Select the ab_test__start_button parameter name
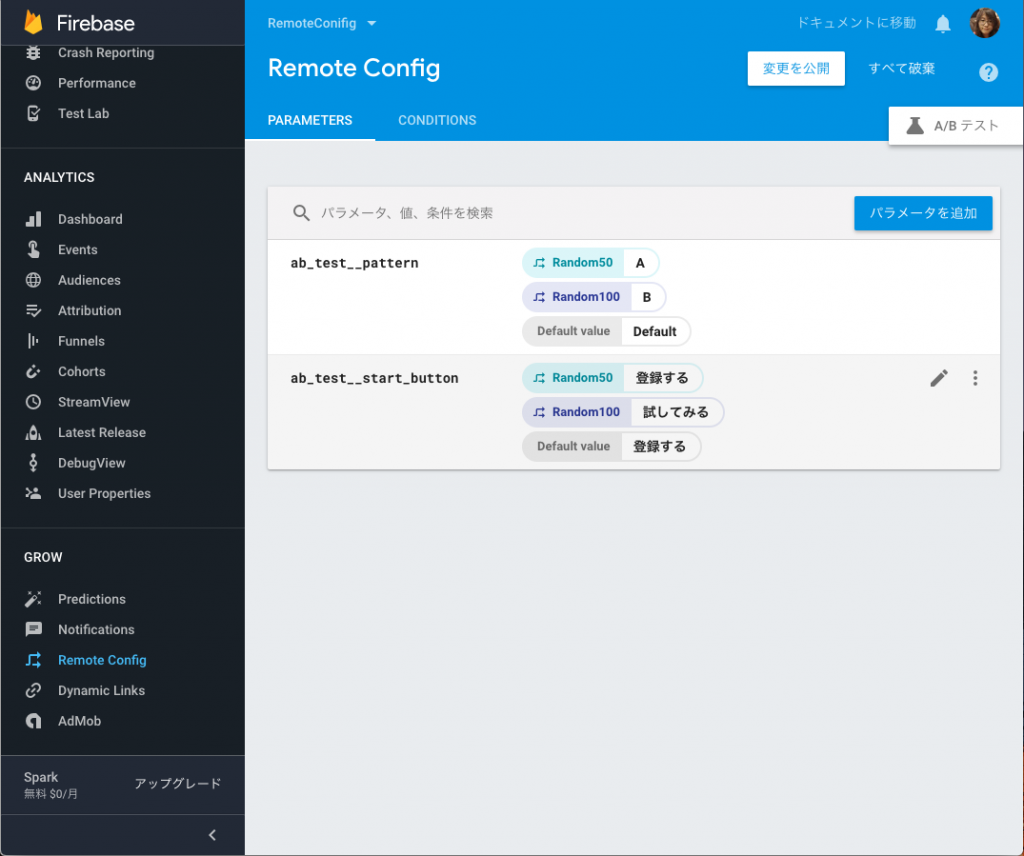 [374, 378]
